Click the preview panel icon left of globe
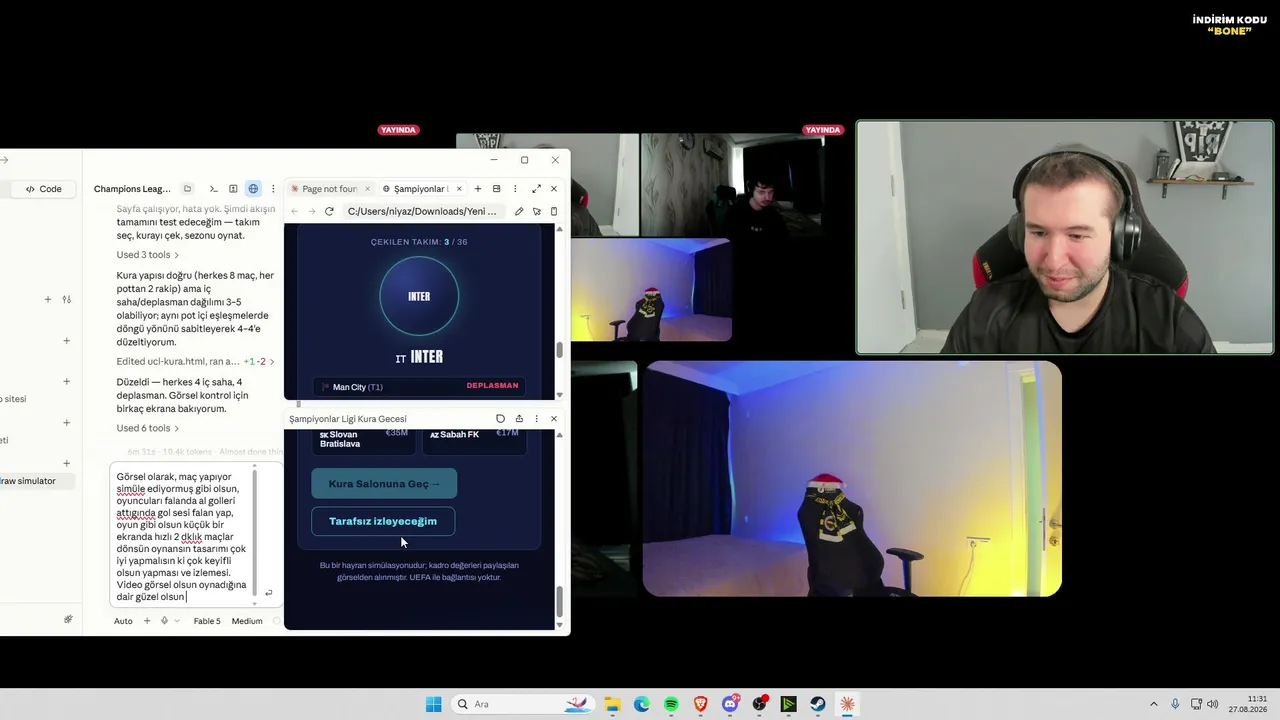This screenshot has width=1280, height=720. (x=233, y=189)
